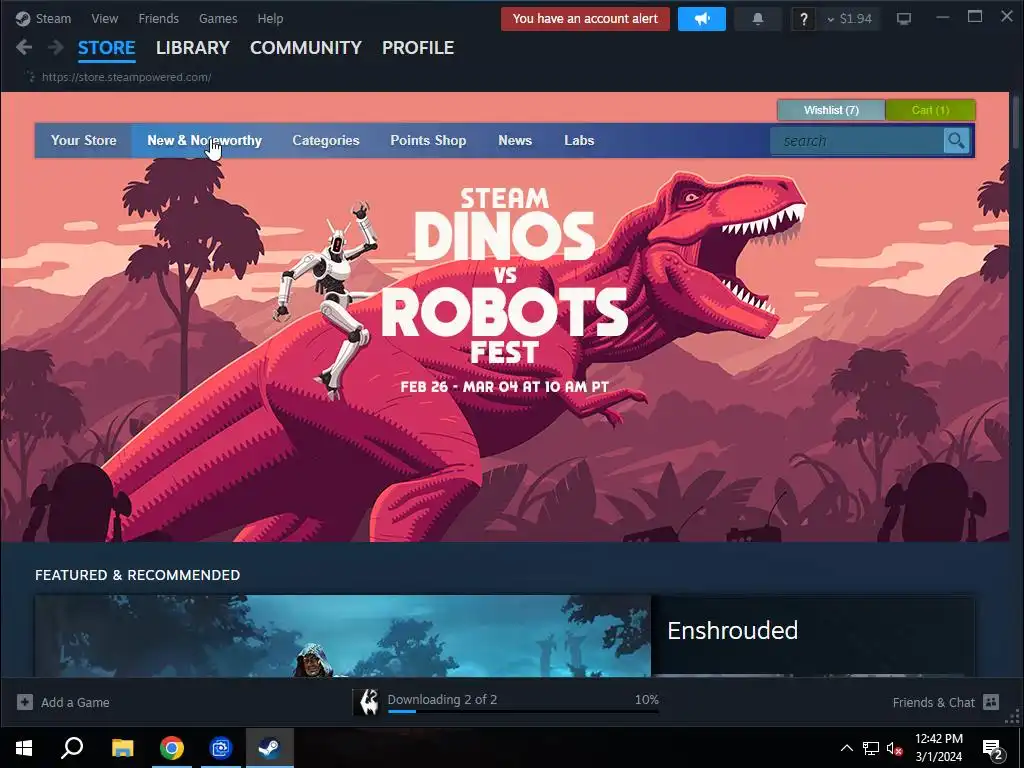Viewport: 1024px width, 768px height.
Task: Open the Windows Start menu
Action: click(24, 748)
